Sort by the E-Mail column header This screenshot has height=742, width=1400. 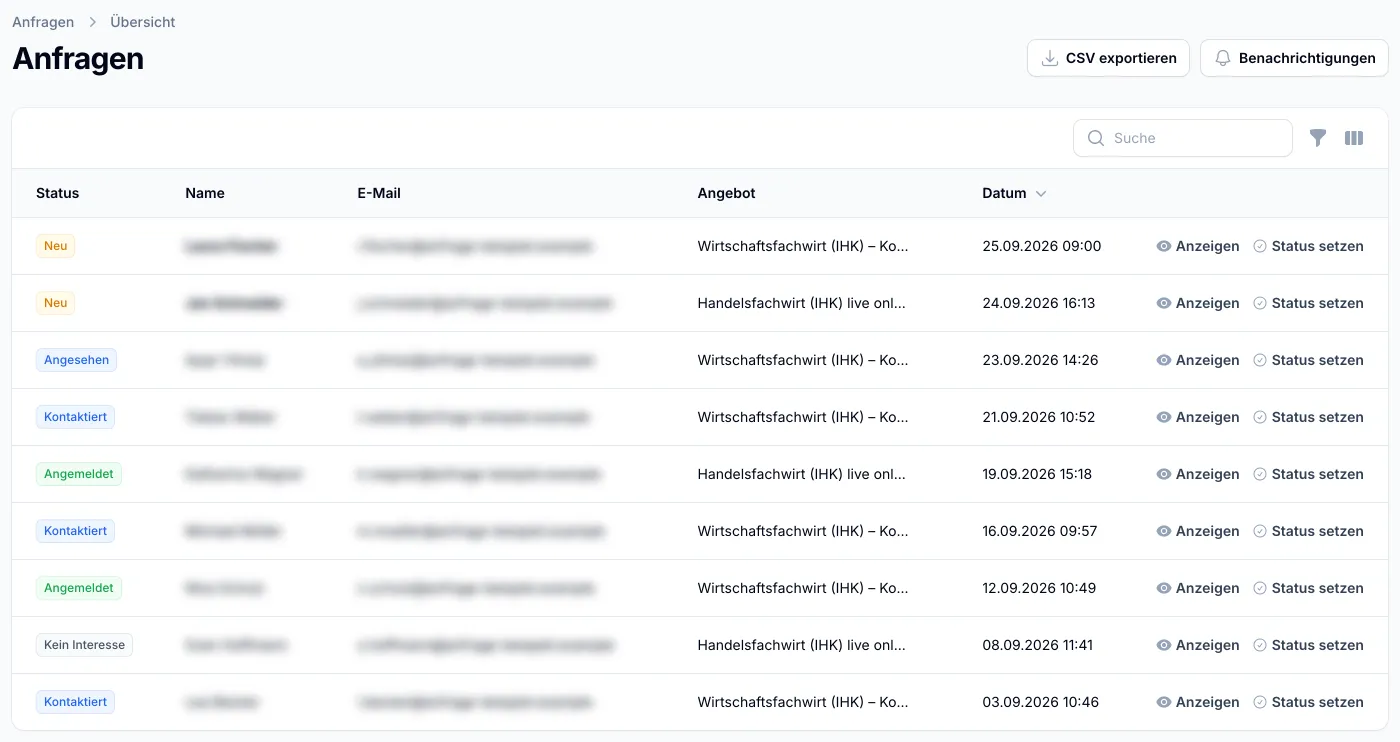379,193
